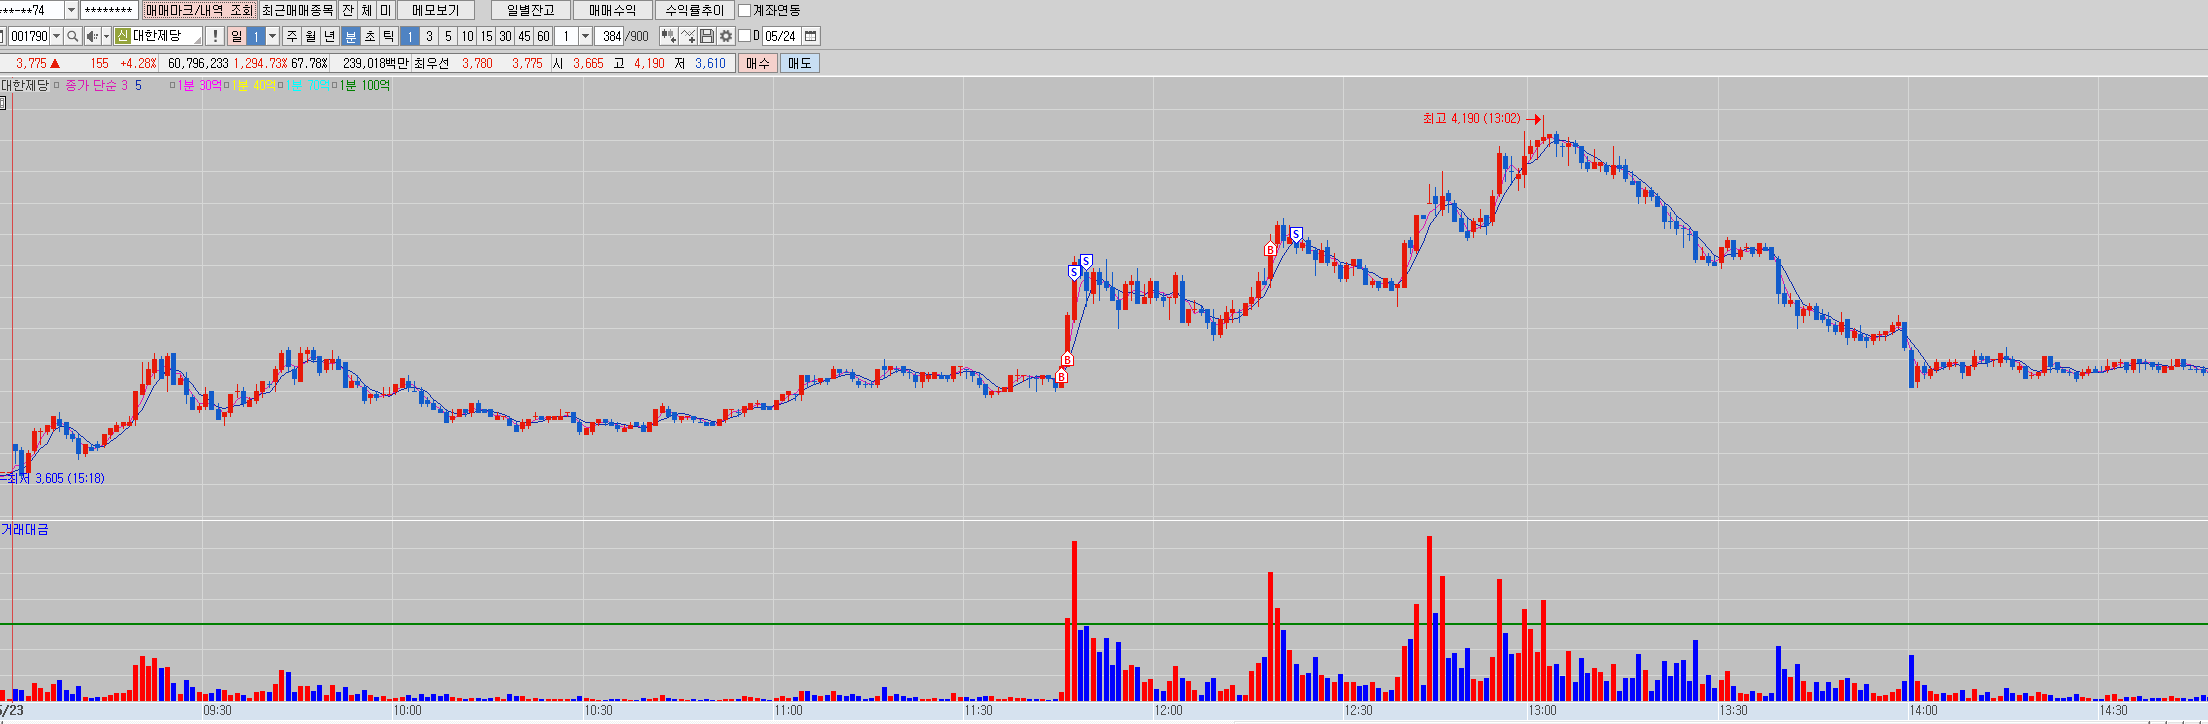Click the S sell marker near 12:20
The image size is (2208, 724).
coord(1296,235)
